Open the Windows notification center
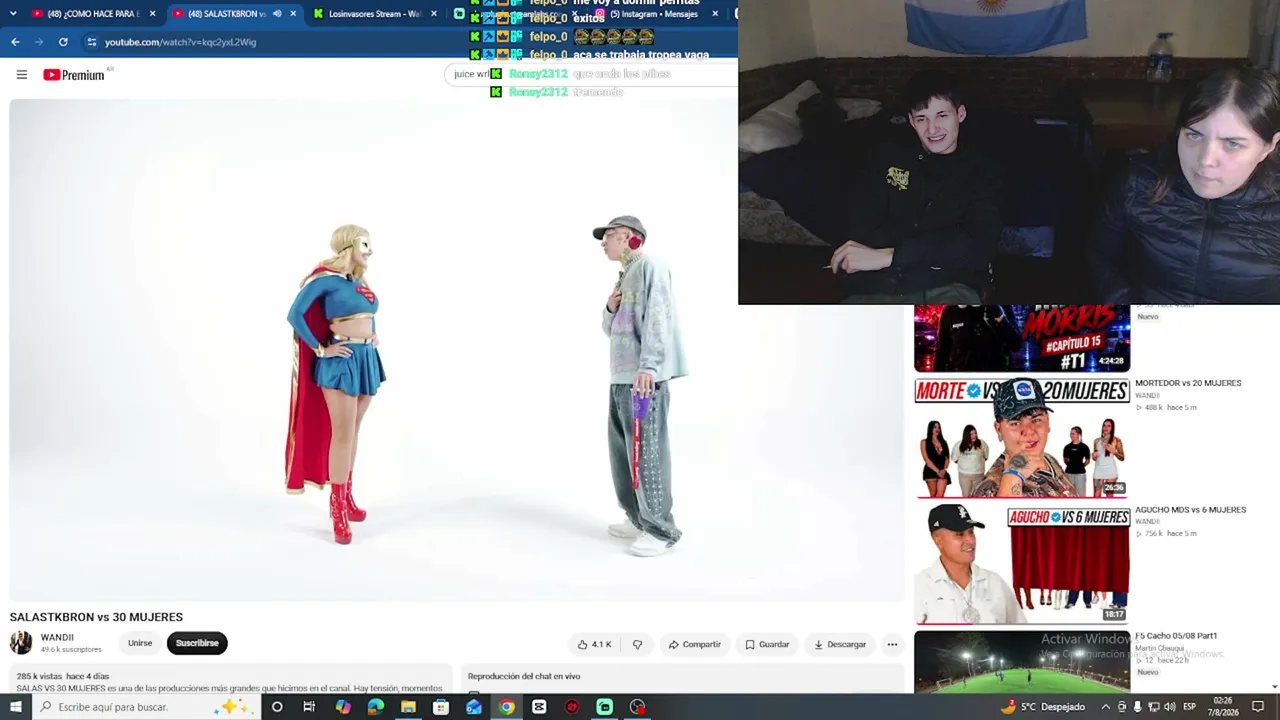This screenshot has height=720, width=1280. 1258,707
